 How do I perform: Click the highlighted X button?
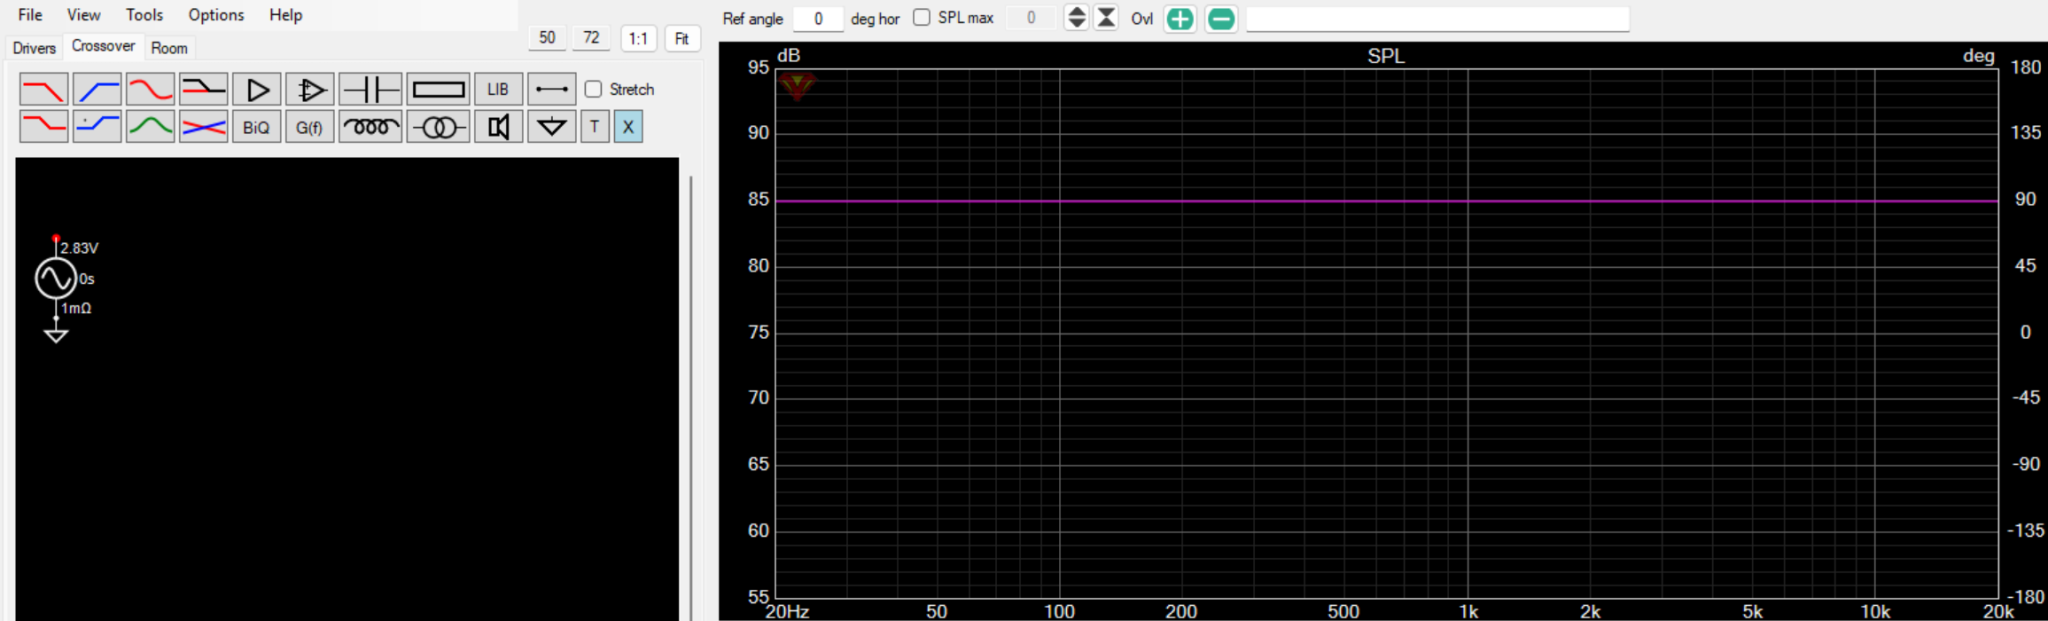click(x=628, y=127)
